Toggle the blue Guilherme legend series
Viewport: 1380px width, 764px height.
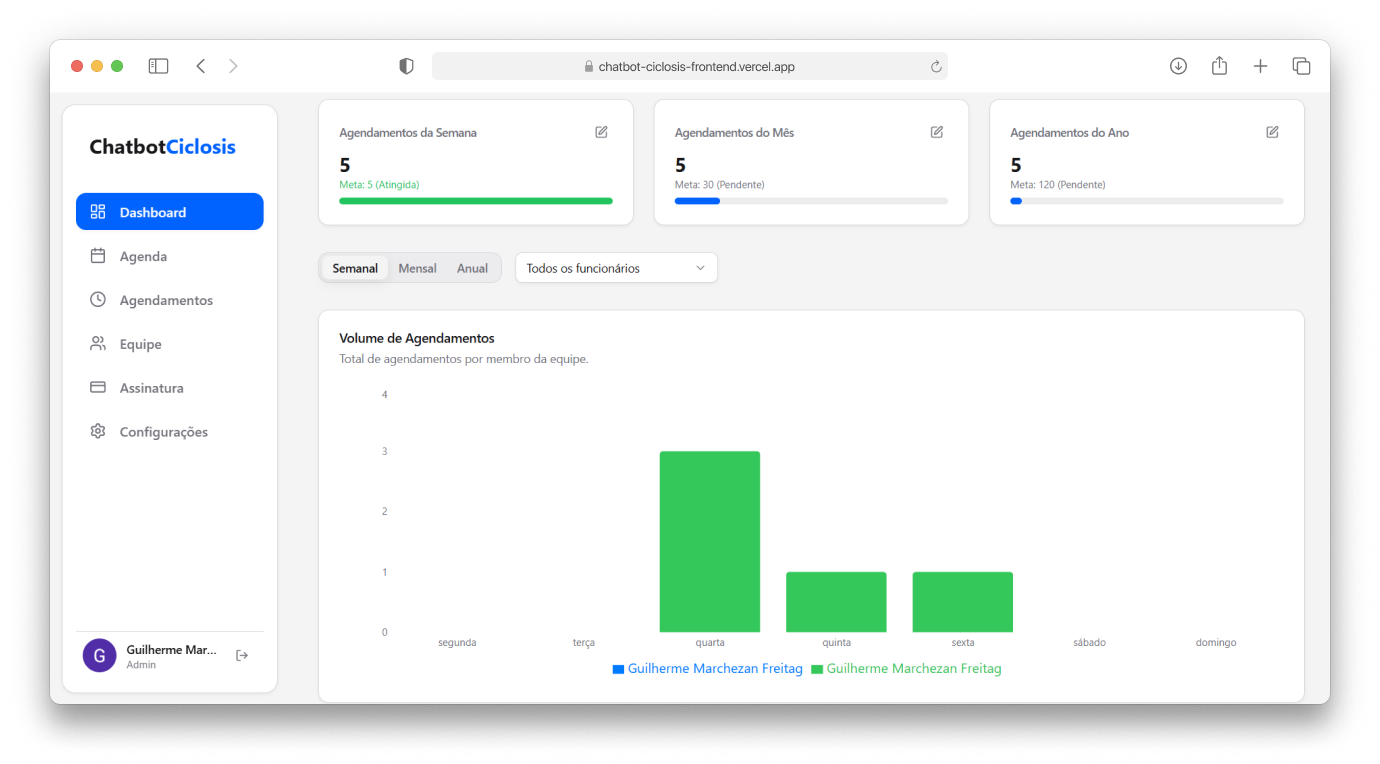pos(708,669)
